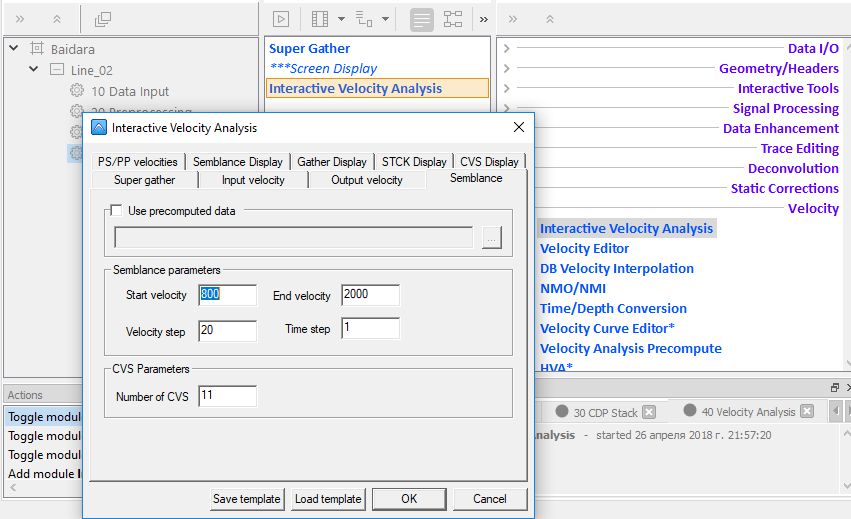Close the 30 CDP Stack log tab

[649, 412]
